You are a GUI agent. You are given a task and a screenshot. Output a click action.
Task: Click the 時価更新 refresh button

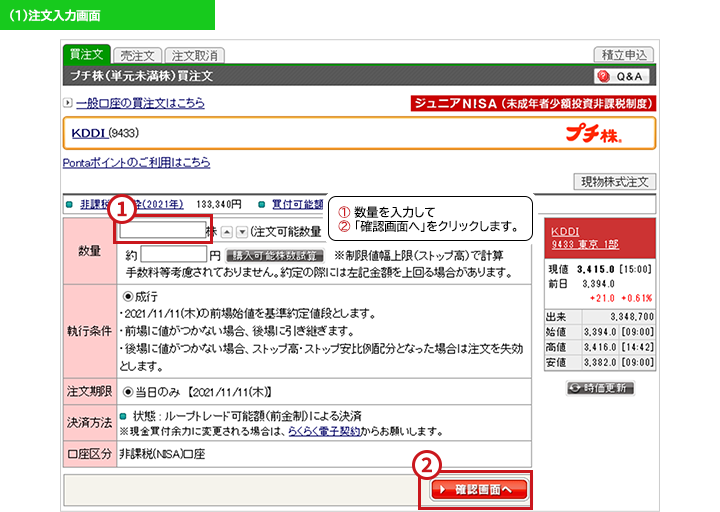601,388
